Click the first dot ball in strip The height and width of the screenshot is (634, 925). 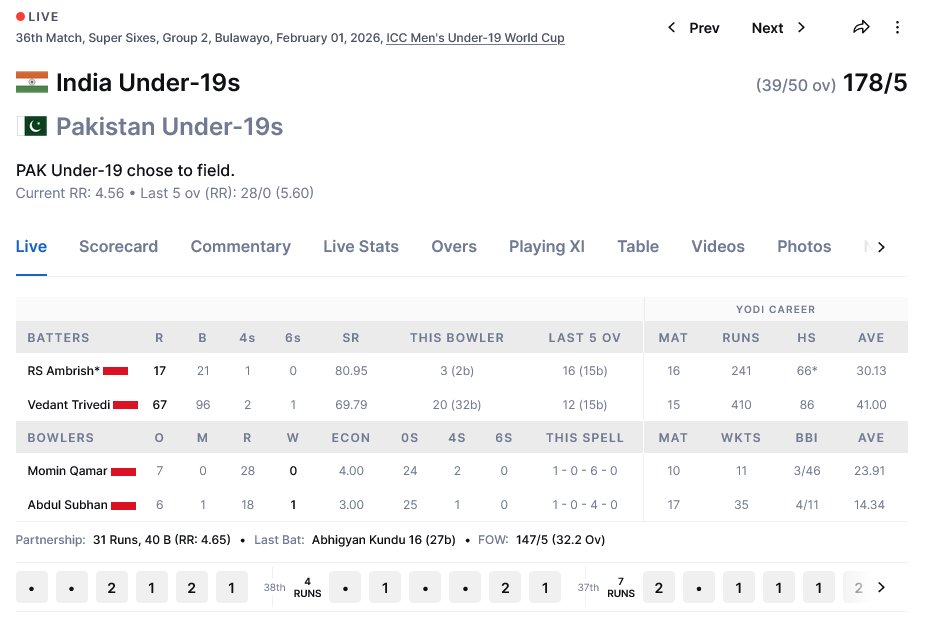31,587
